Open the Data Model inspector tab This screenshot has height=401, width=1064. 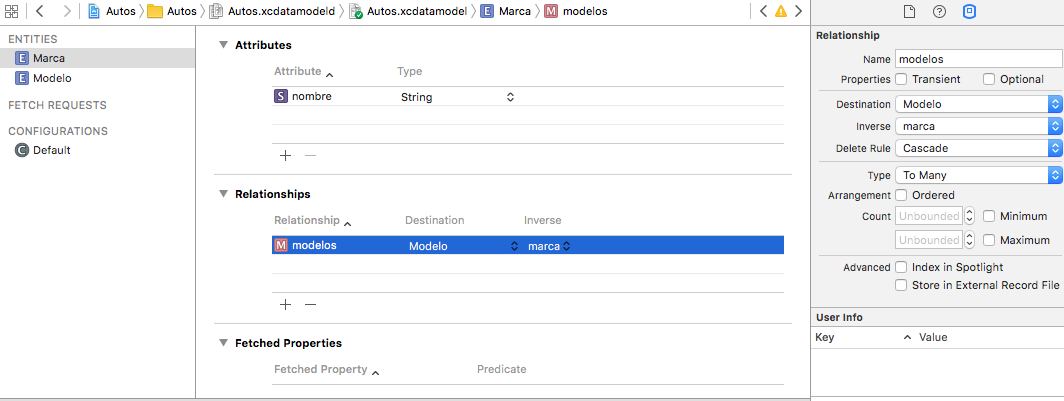pyautogui.click(x=969, y=12)
